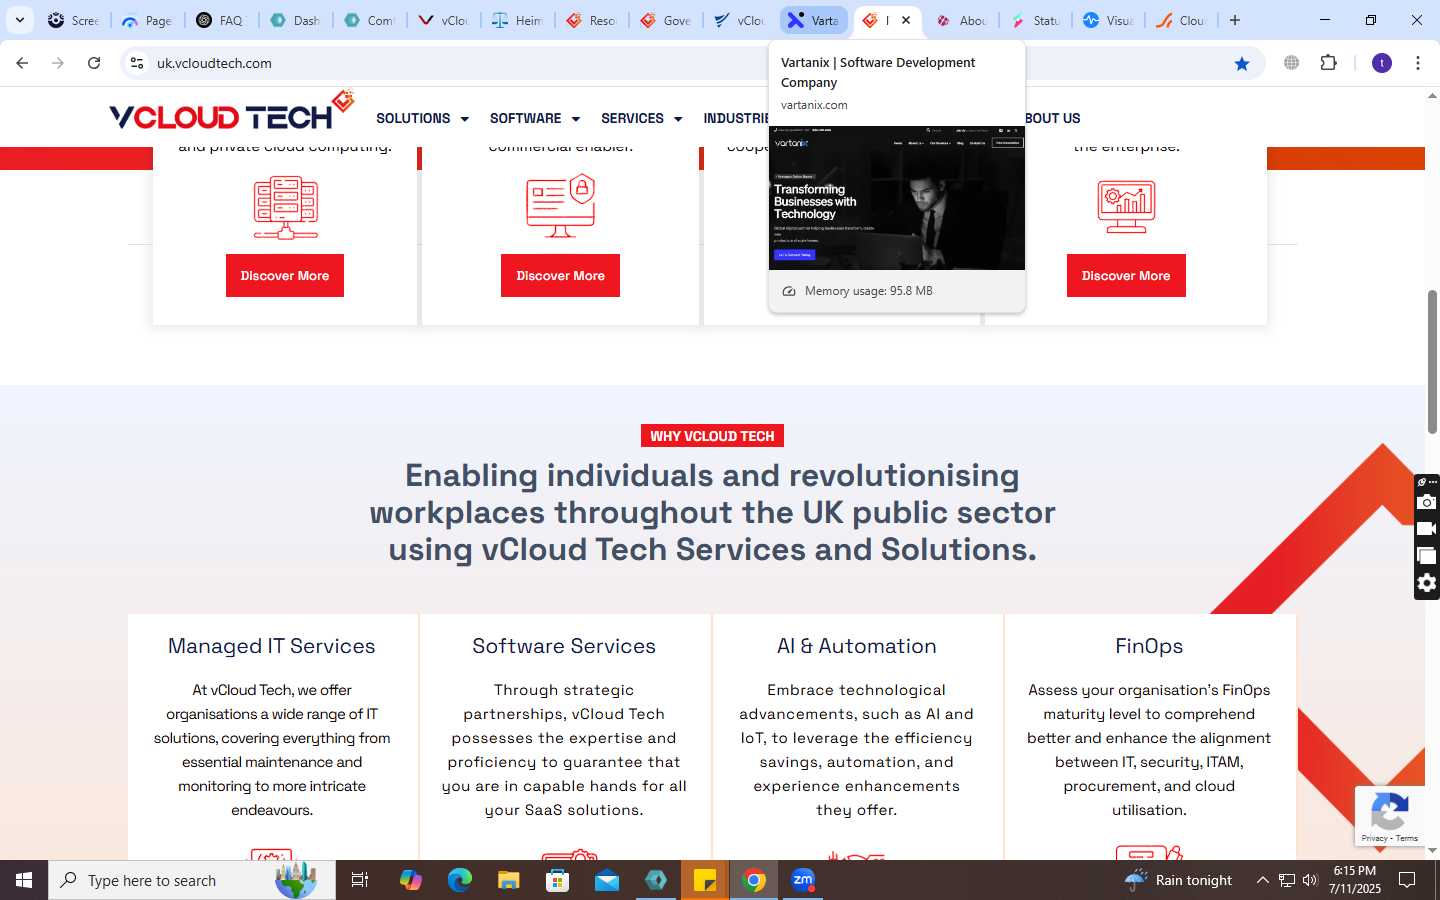This screenshot has width=1440, height=900.
Task: Open Microsoft Store from the taskbar
Action: tap(558, 880)
